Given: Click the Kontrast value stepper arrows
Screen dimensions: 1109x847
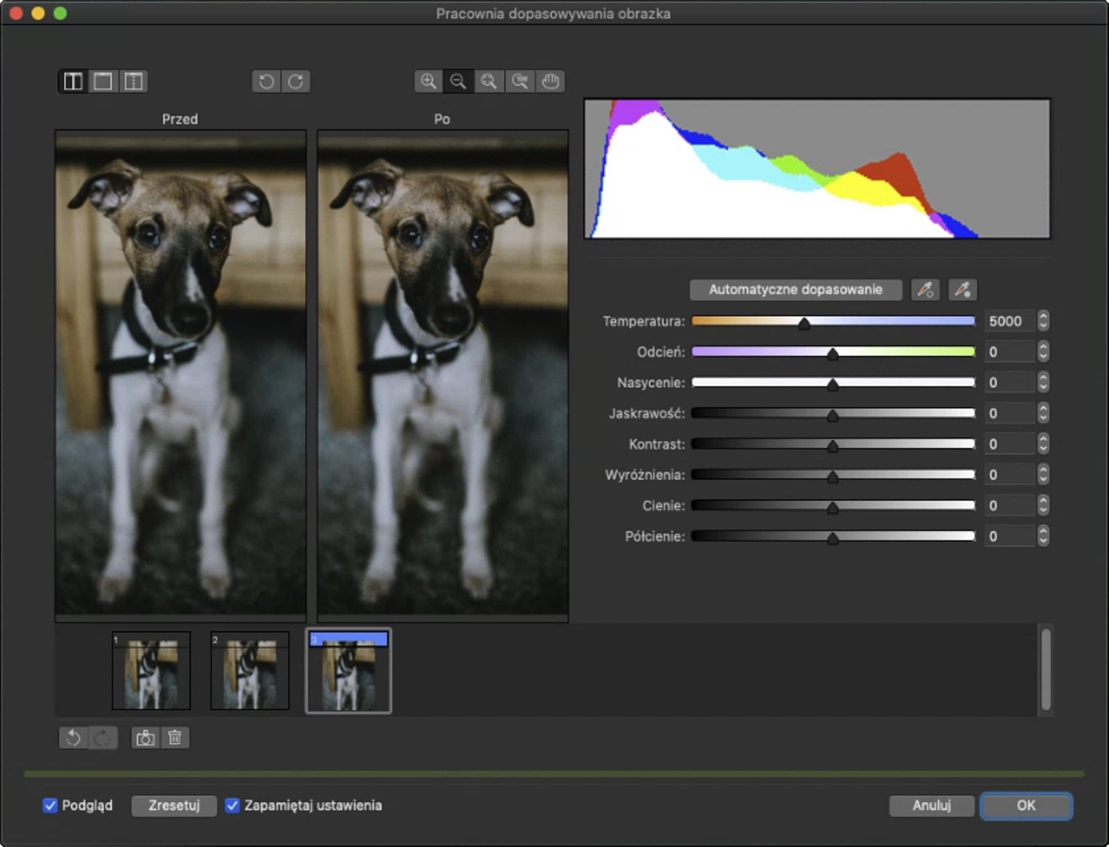Looking at the screenshot, I should tap(1043, 444).
